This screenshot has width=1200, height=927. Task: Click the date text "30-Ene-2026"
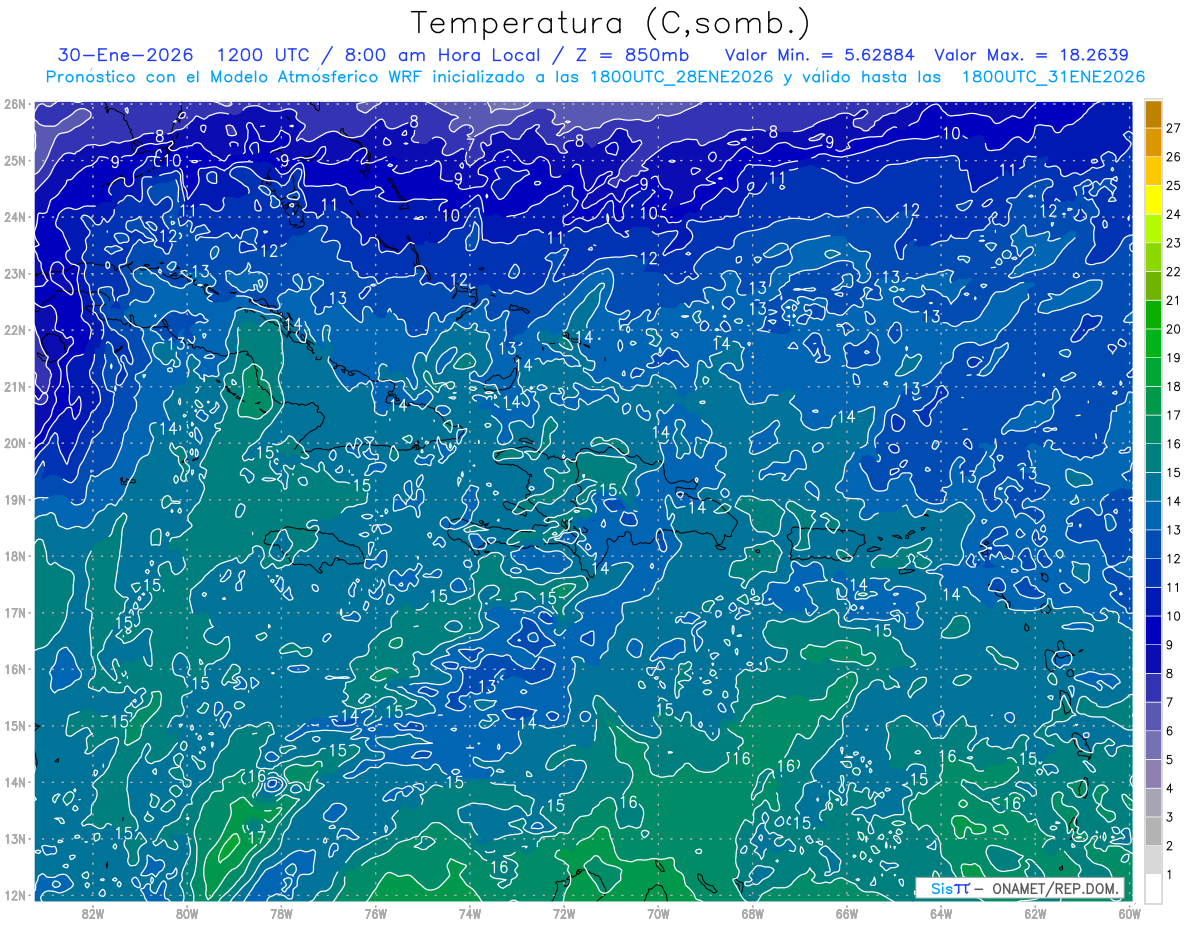coord(125,55)
